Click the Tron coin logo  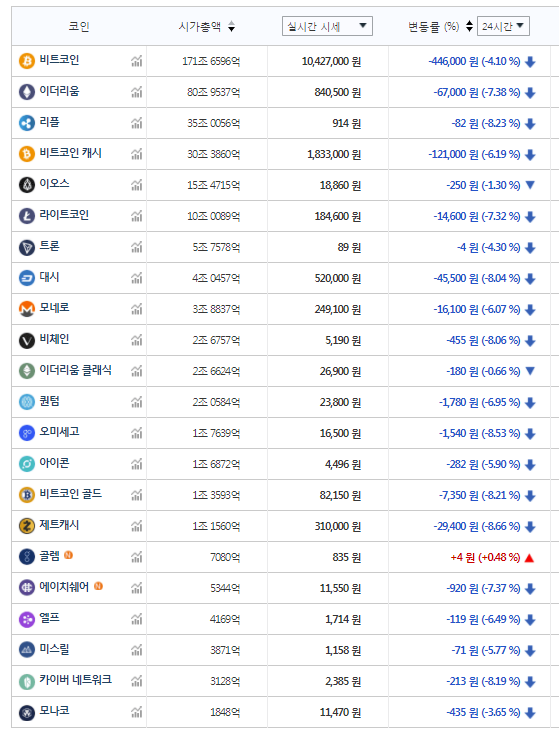click(27, 247)
